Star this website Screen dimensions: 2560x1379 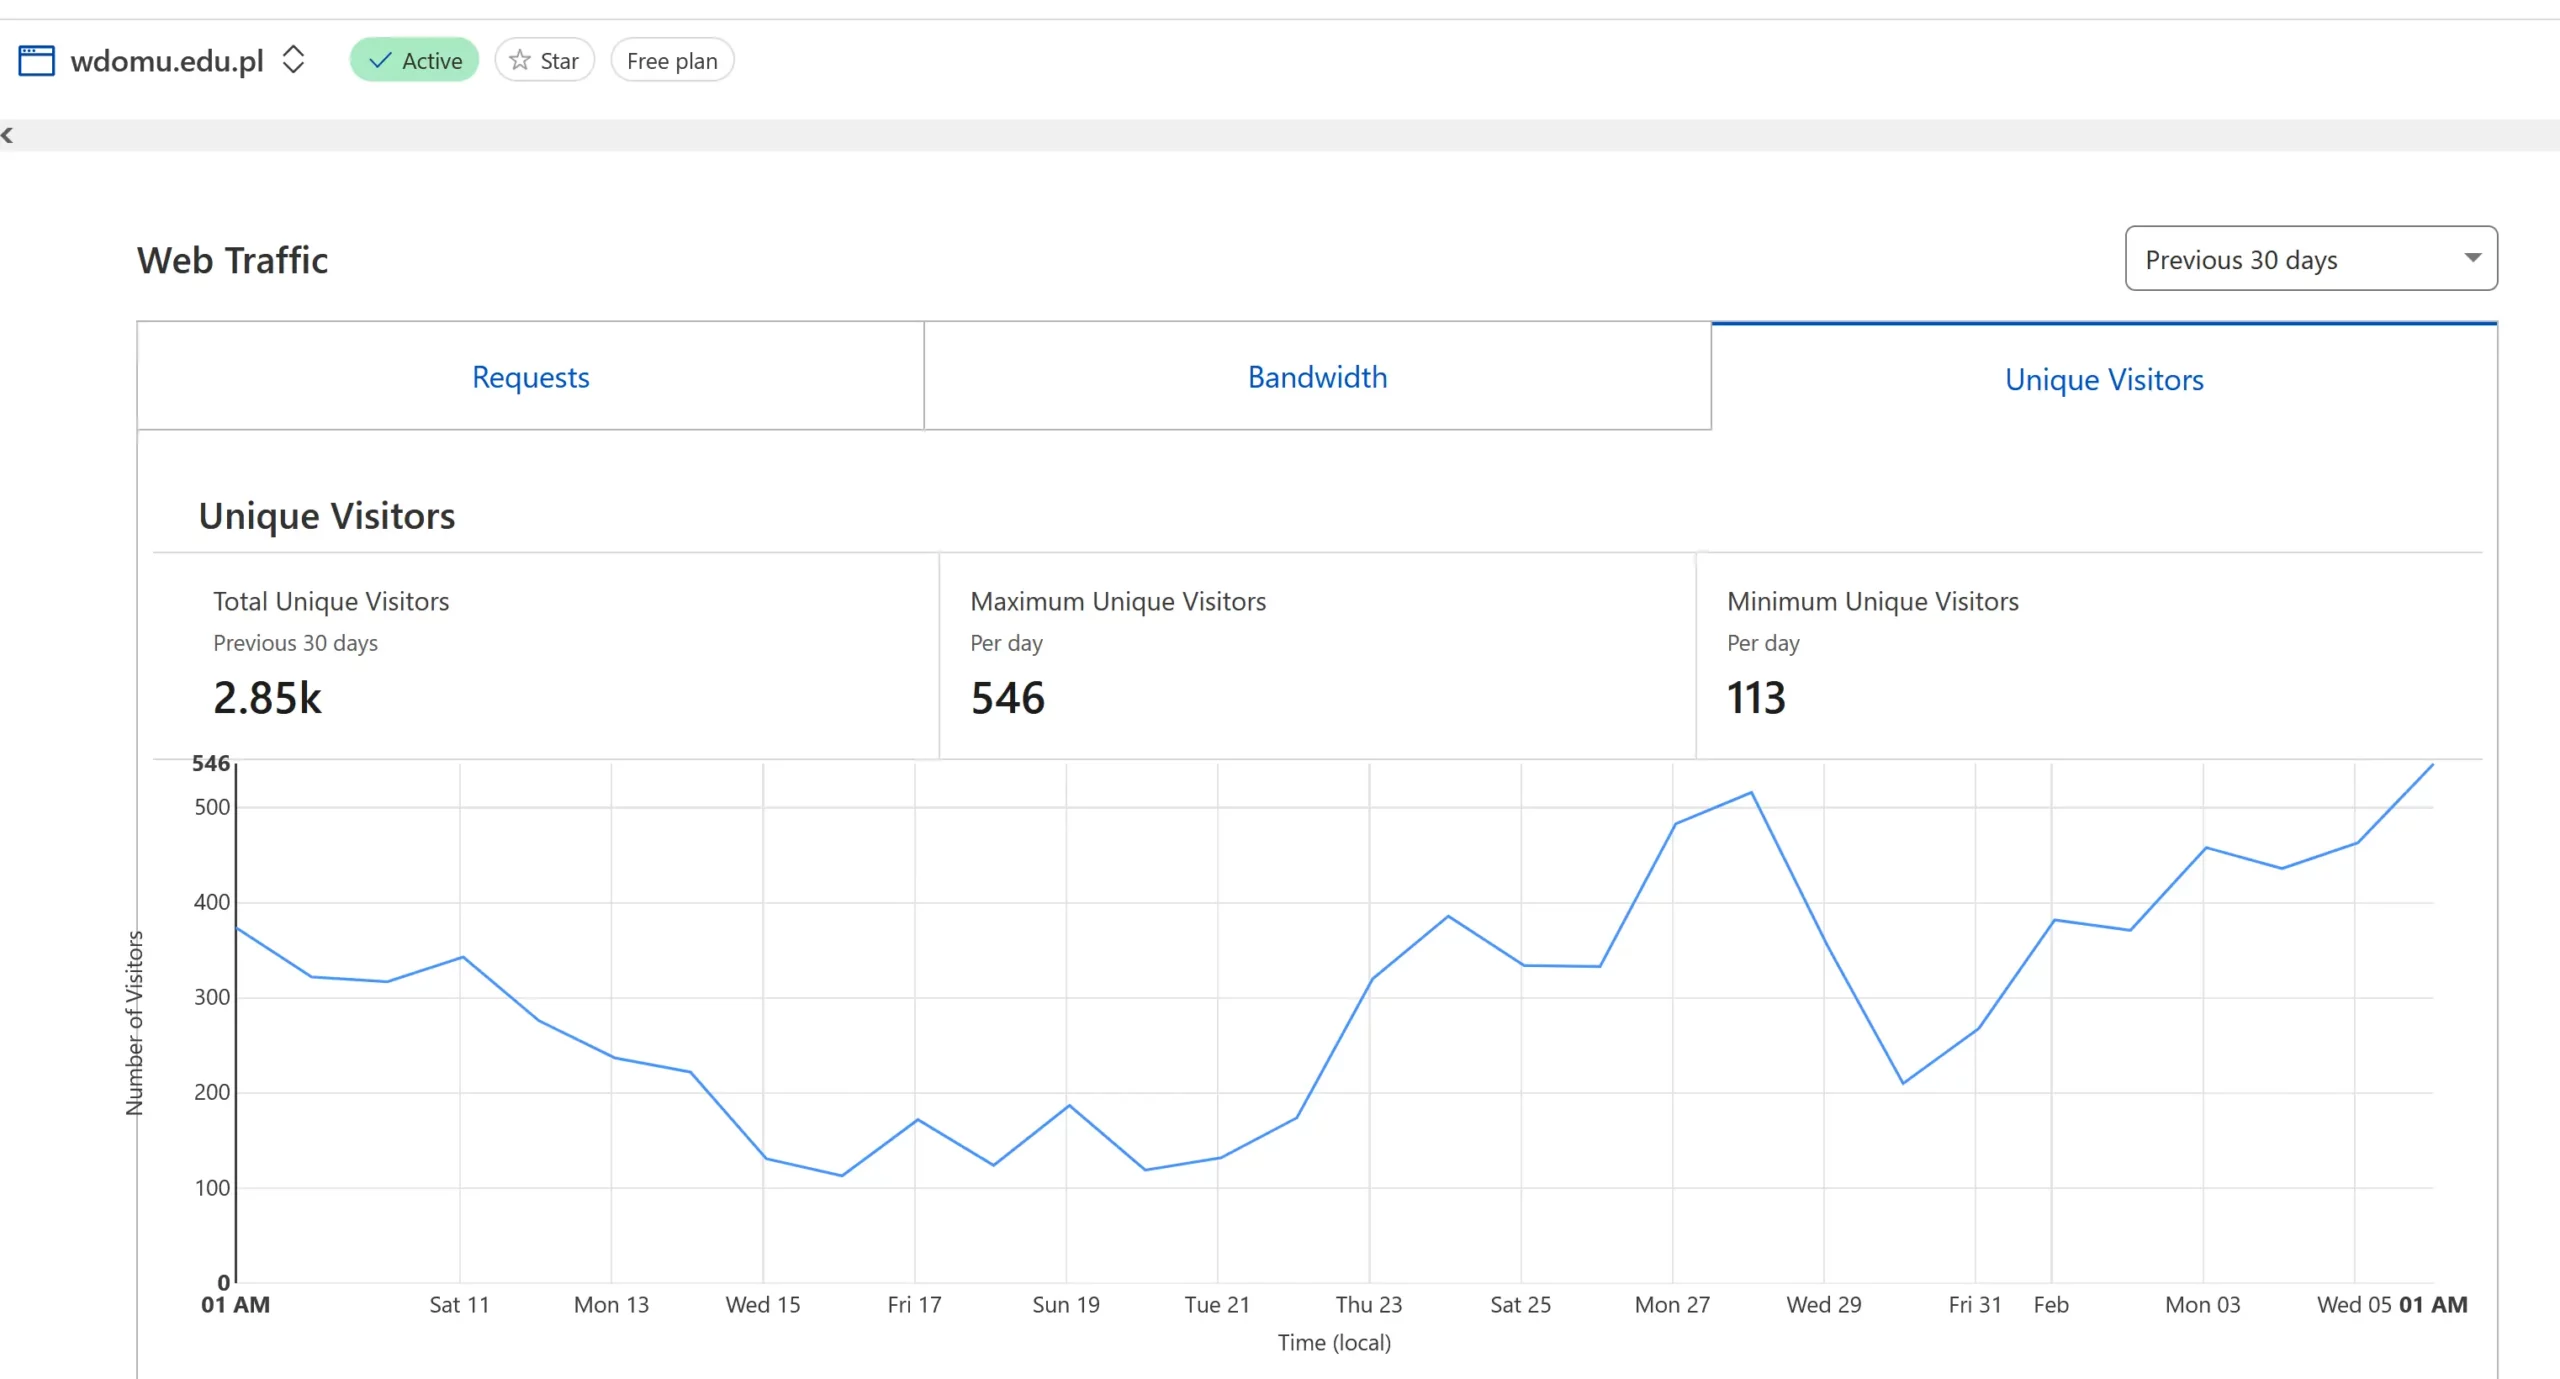point(545,60)
